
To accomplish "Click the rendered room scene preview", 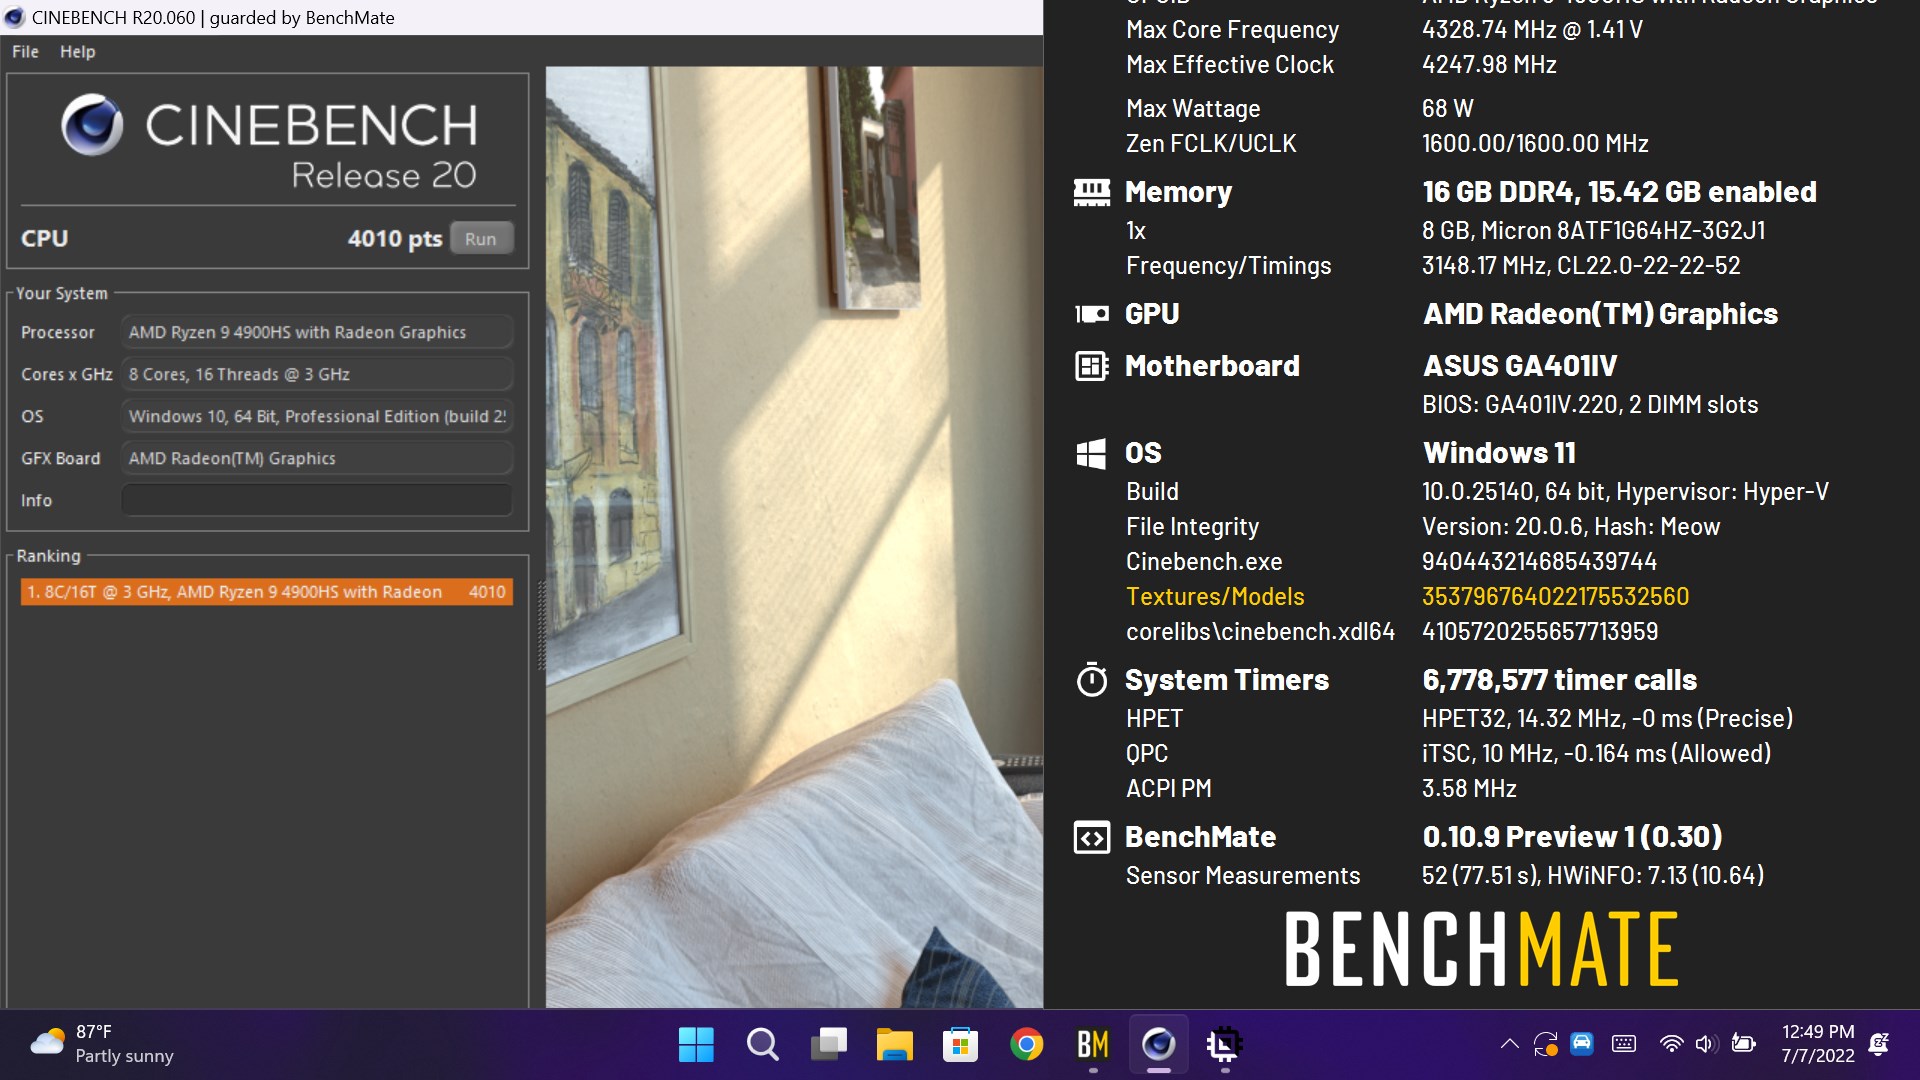I will click(x=794, y=537).
